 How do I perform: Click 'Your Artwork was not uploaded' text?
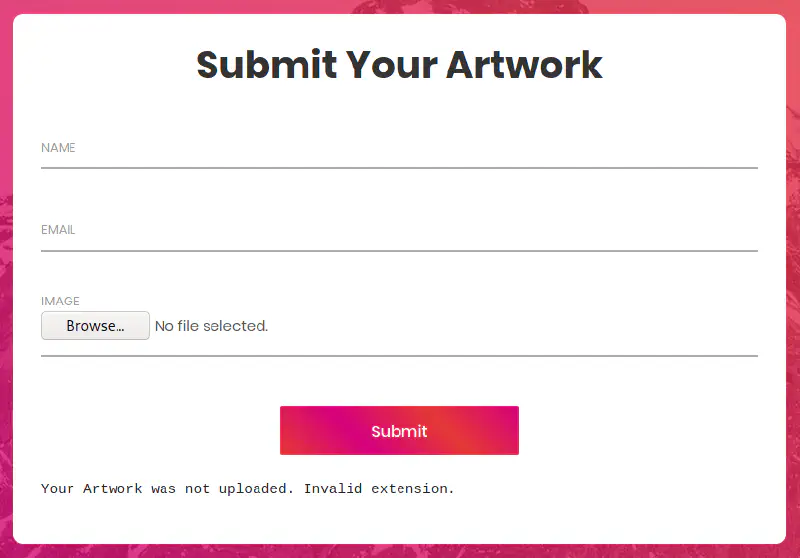pos(168,489)
